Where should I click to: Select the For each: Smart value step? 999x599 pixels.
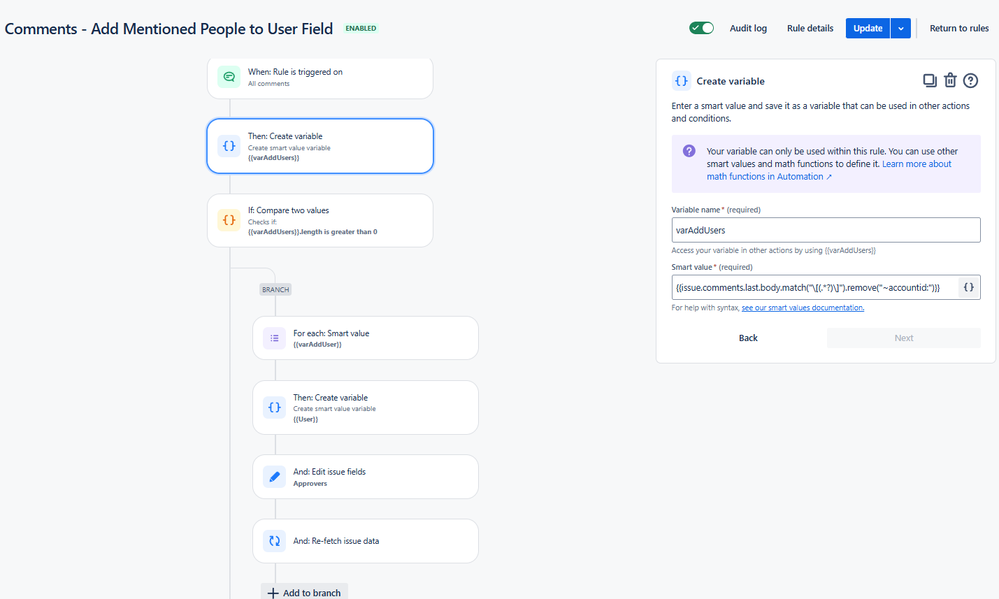coord(365,338)
